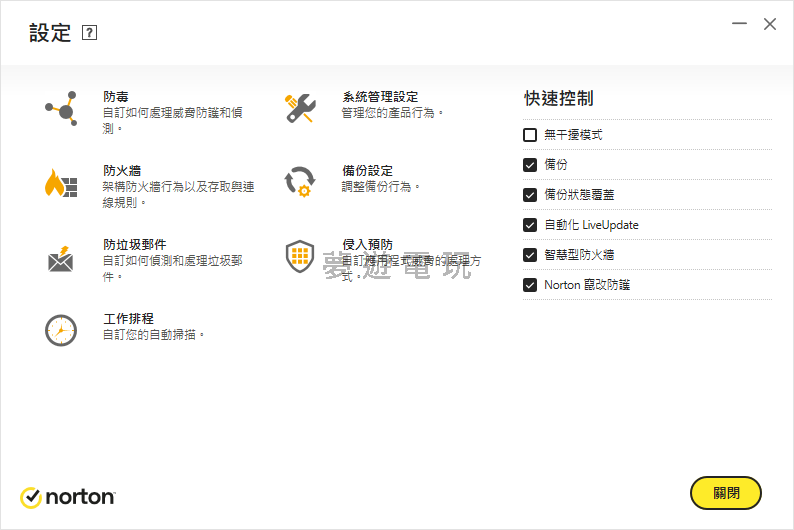794x530 pixels.
Task: Click description 管理您的產品行為
Action: tap(392, 112)
